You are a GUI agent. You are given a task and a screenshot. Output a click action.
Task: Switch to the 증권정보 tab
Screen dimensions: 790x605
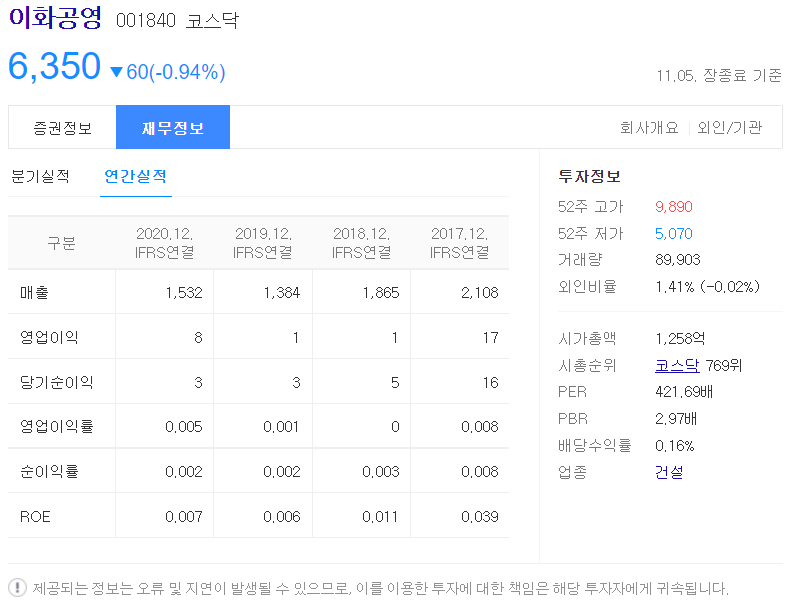(x=62, y=127)
